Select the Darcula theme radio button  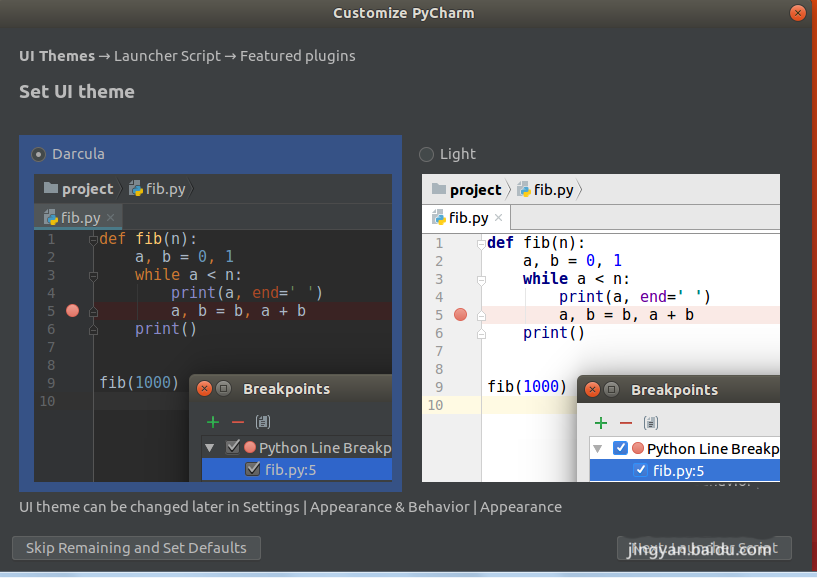tap(39, 154)
